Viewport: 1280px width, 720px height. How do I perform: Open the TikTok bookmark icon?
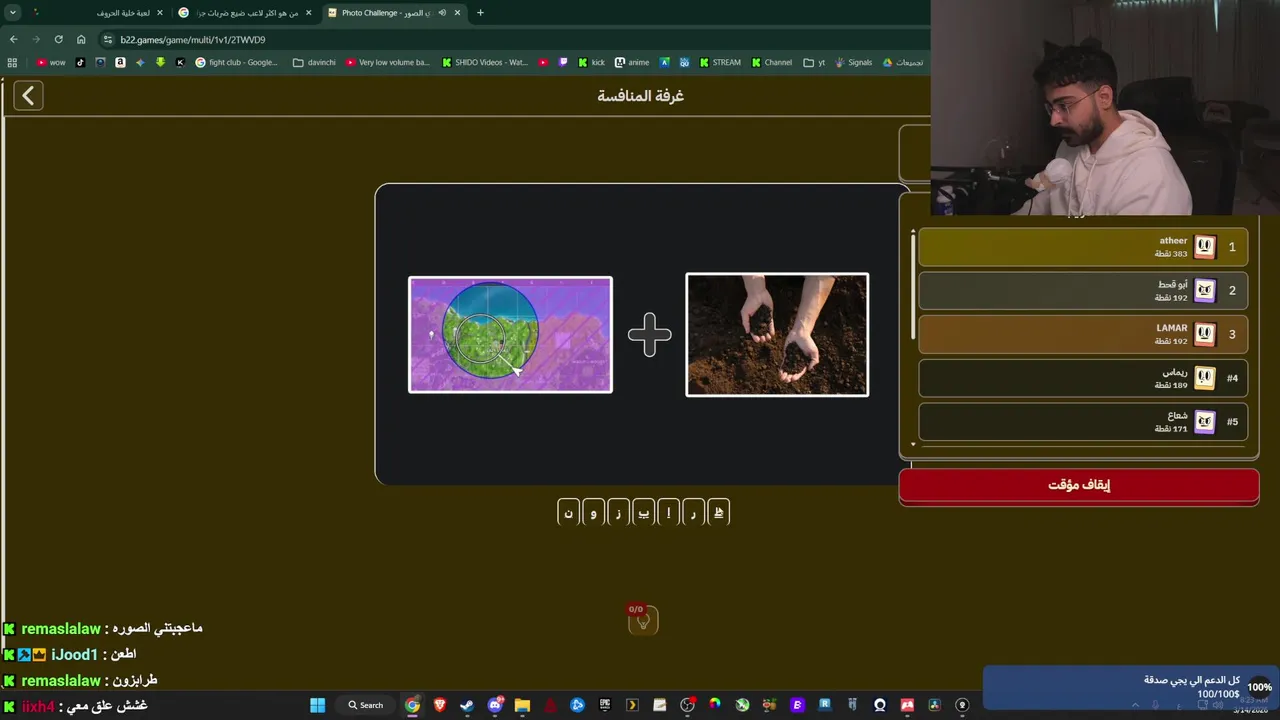tap(80, 62)
